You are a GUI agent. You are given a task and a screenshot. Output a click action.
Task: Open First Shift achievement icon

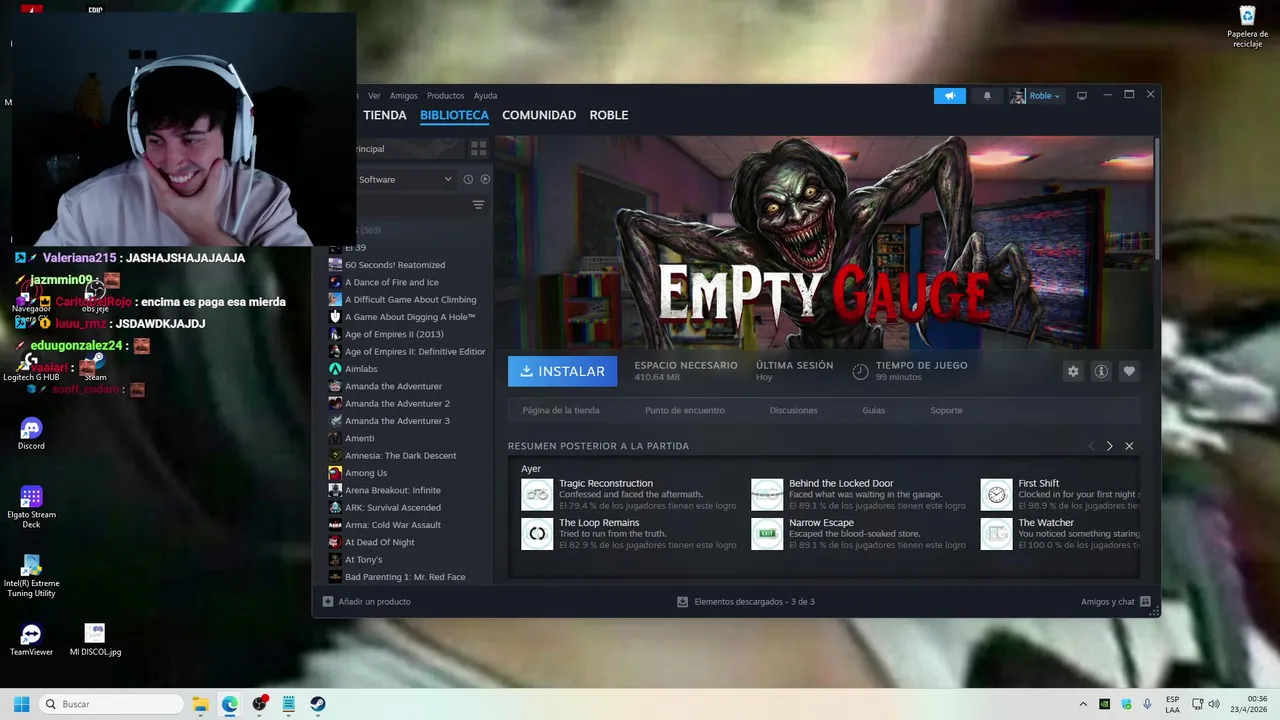pyautogui.click(x=996, y=494)
